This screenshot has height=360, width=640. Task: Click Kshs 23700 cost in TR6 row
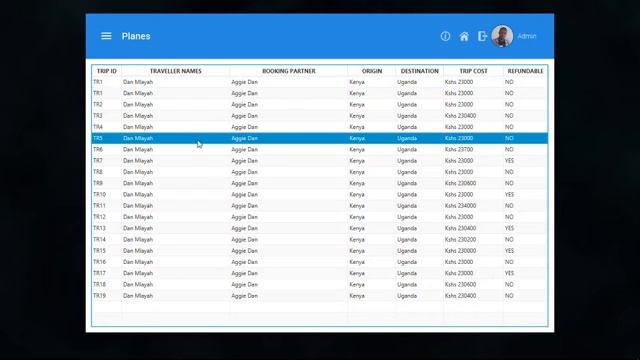[459, 149]
